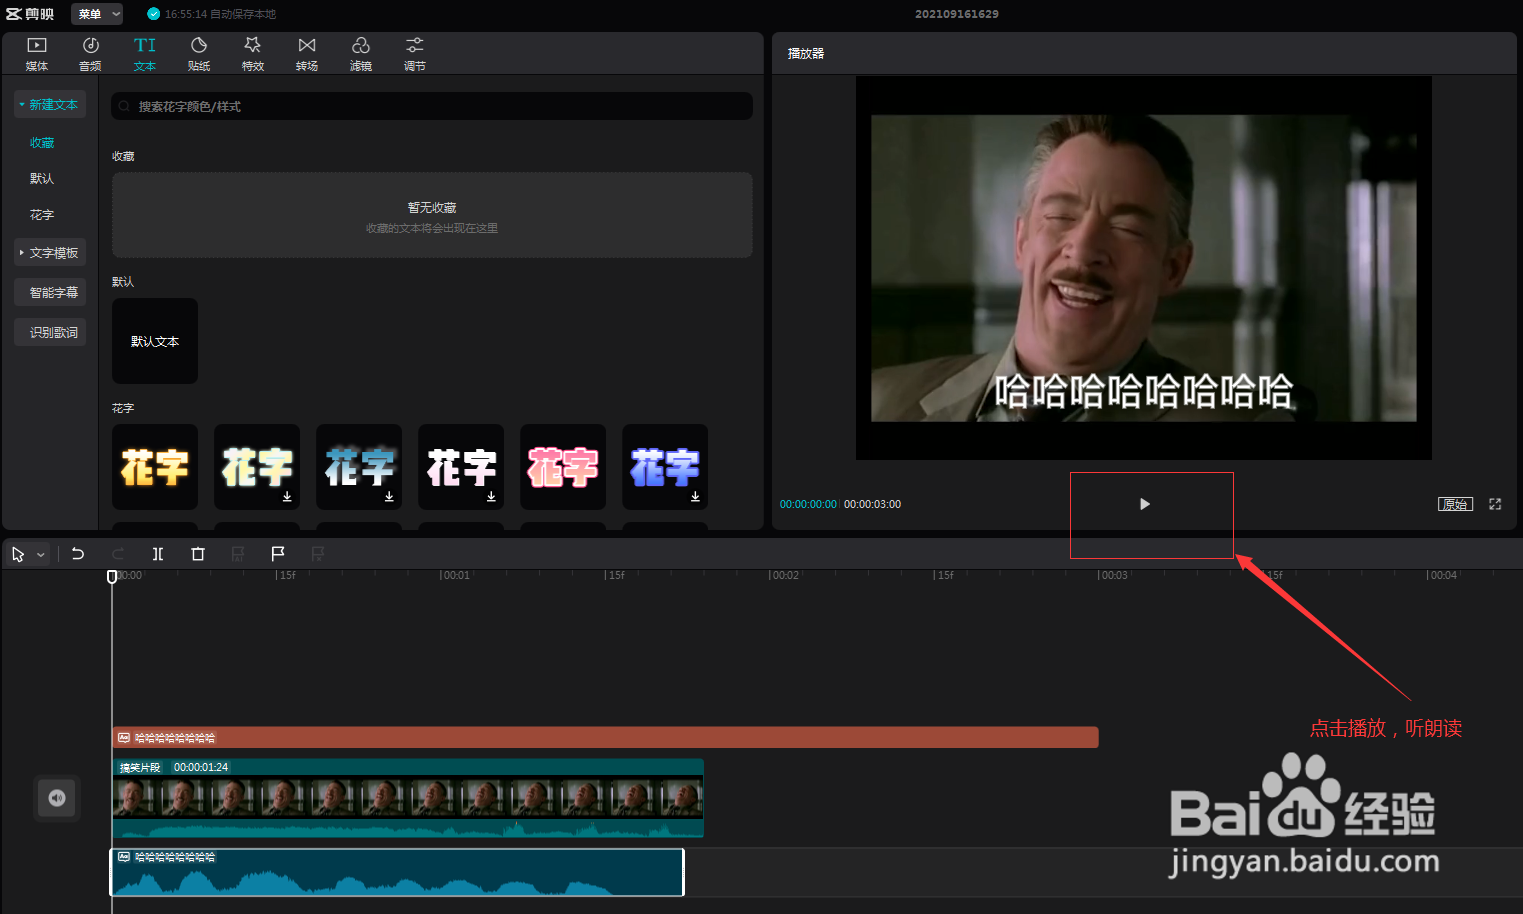Enter fullscreen preview mode
Screen dimensions: 1523x914
coord(1495,504)
